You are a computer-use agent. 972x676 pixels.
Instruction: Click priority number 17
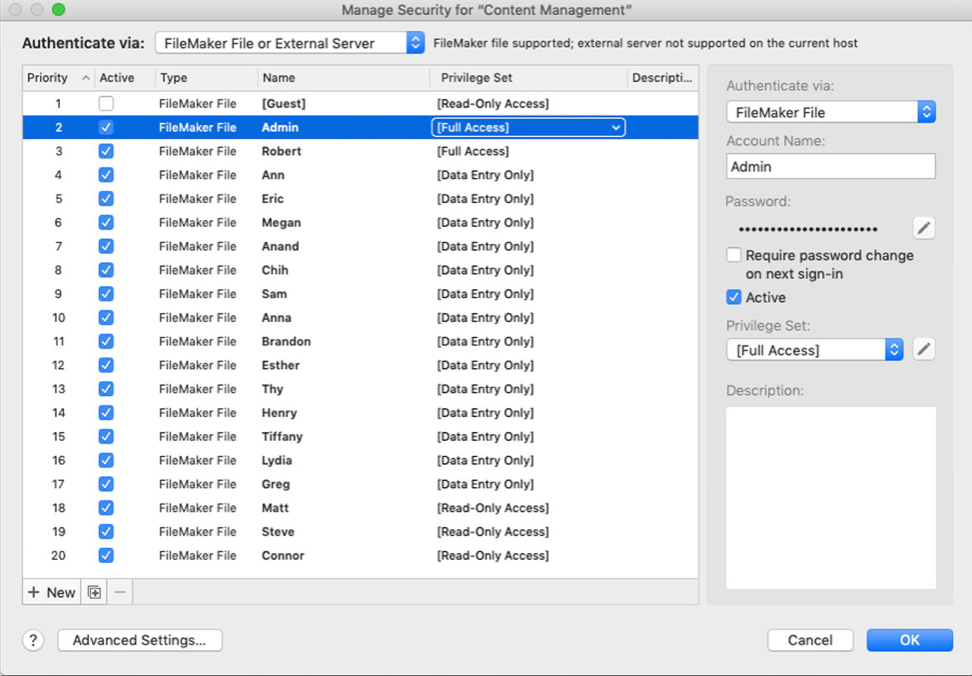(58, 484)
